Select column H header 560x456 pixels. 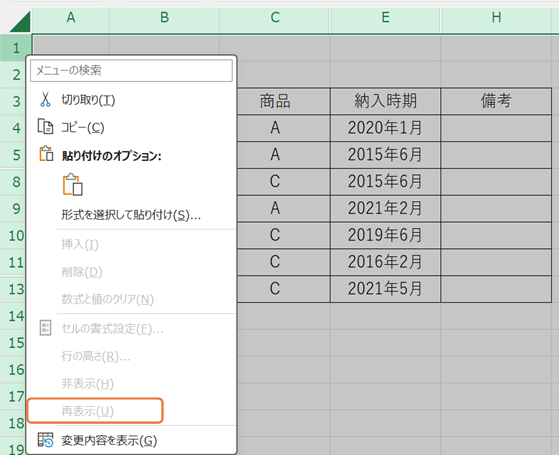[x=496, y=18]
